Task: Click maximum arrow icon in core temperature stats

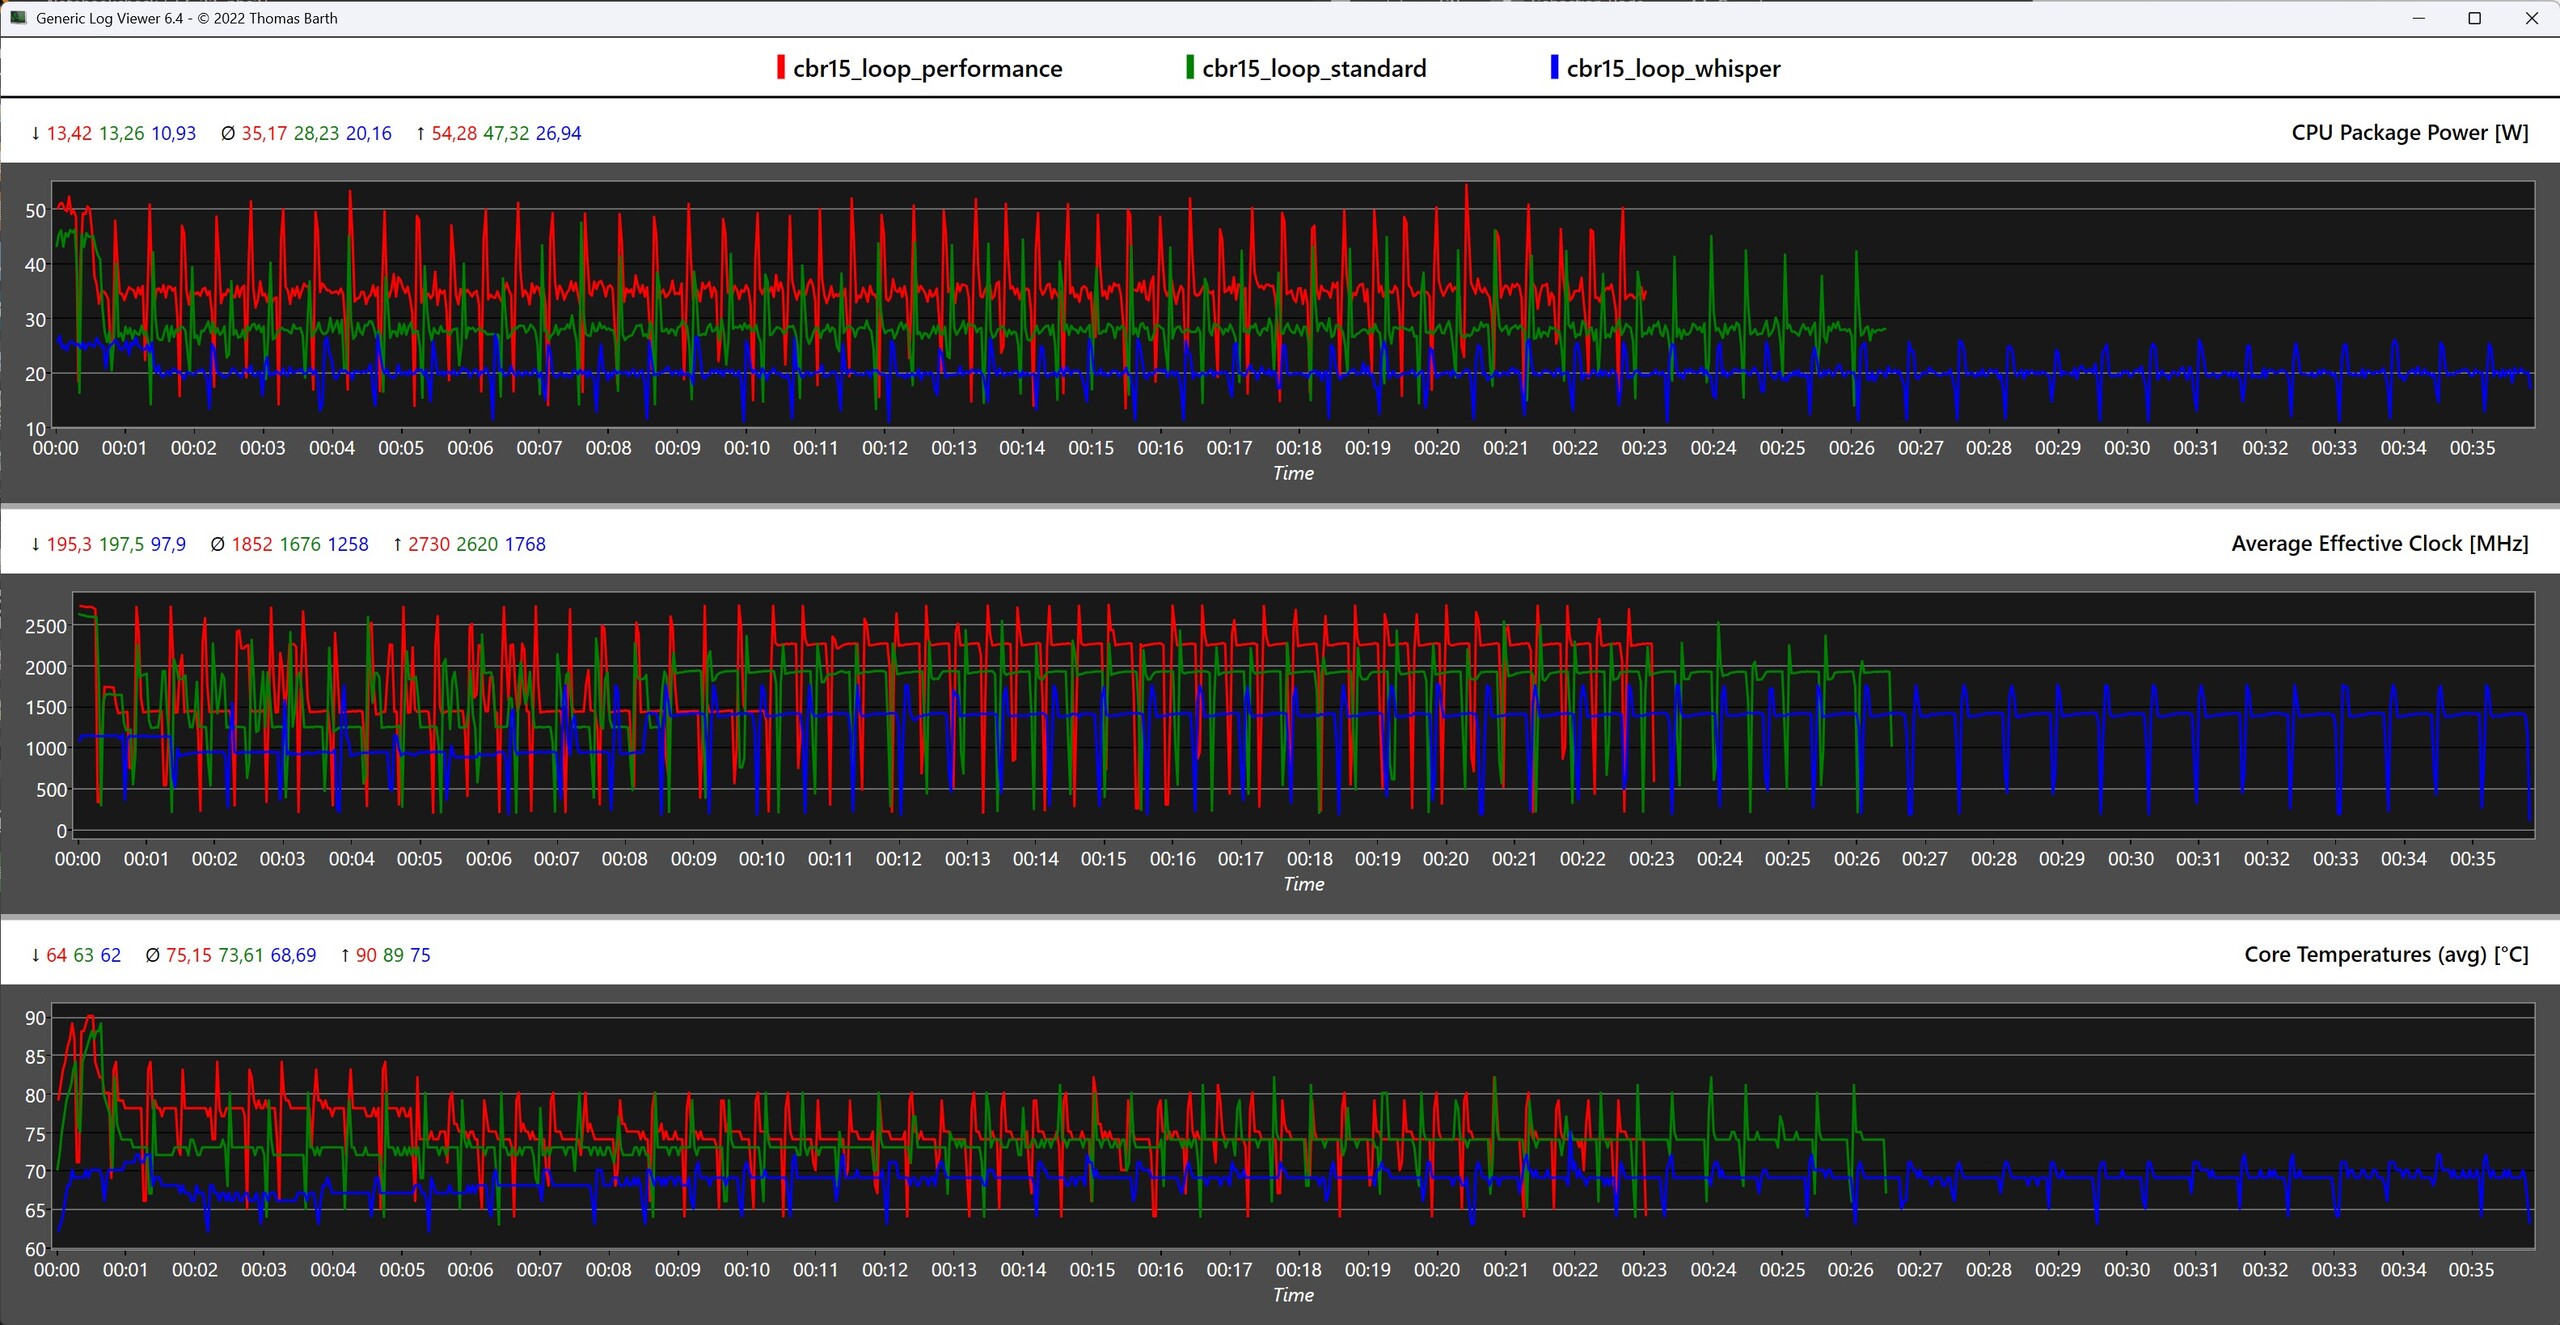Action: (x=345, y=956)
